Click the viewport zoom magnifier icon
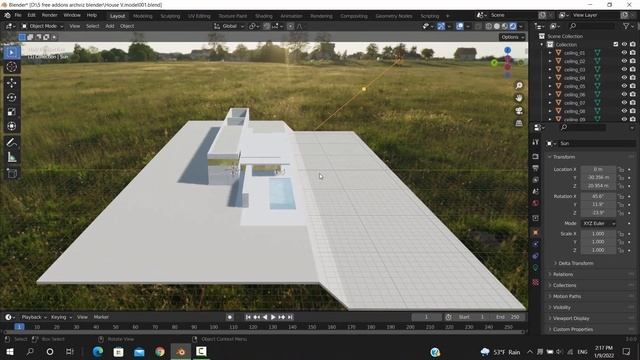Image resolution: width=640 pixels, height=360 pixels. pyautogui.click(x=519, y=86)
